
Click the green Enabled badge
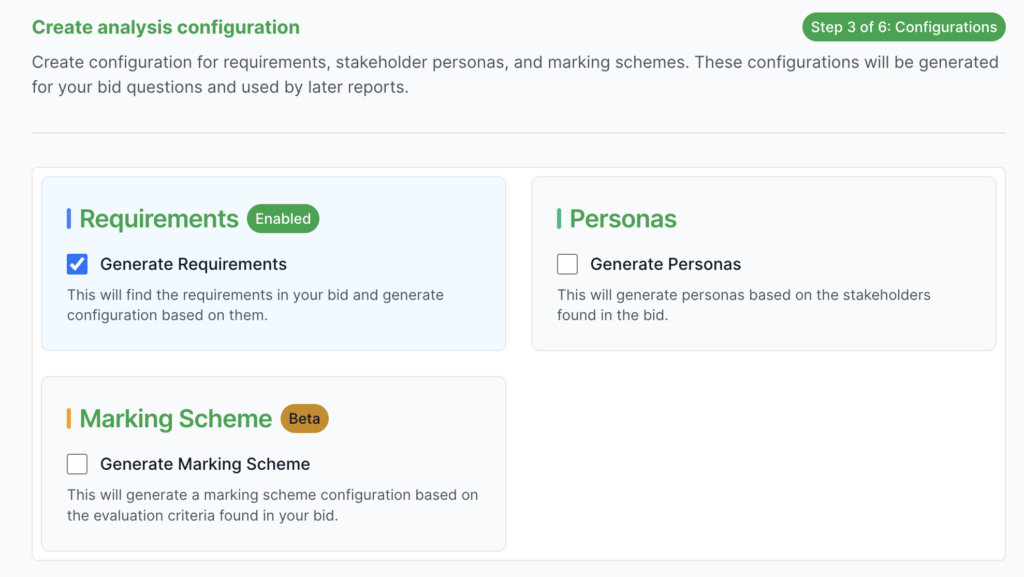point(283,219)
